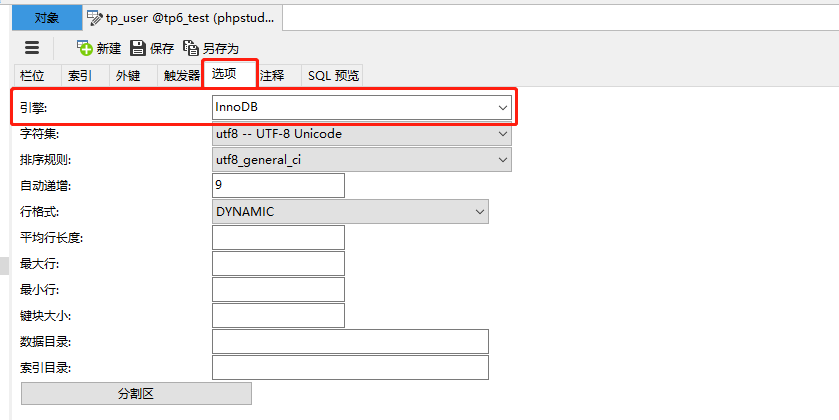Select the tp_user @tp6_test tab
This screenshot has height=420, width=839.
pyautogui.click(x=182, y=18)
